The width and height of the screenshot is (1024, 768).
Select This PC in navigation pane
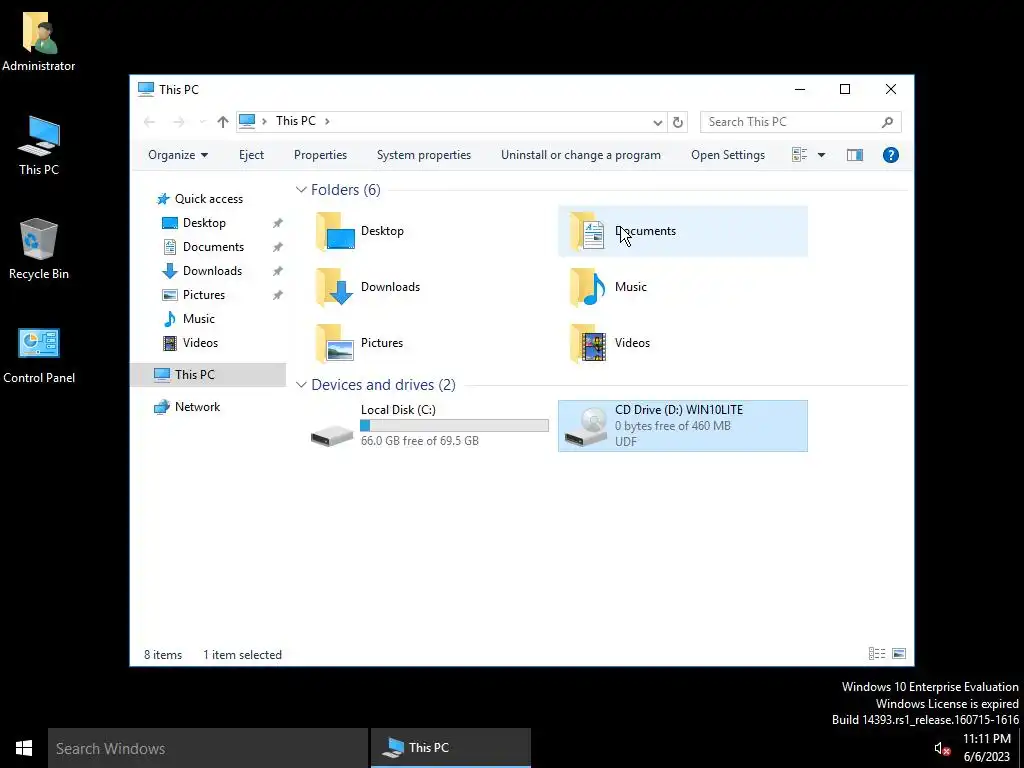pos(208,375)
